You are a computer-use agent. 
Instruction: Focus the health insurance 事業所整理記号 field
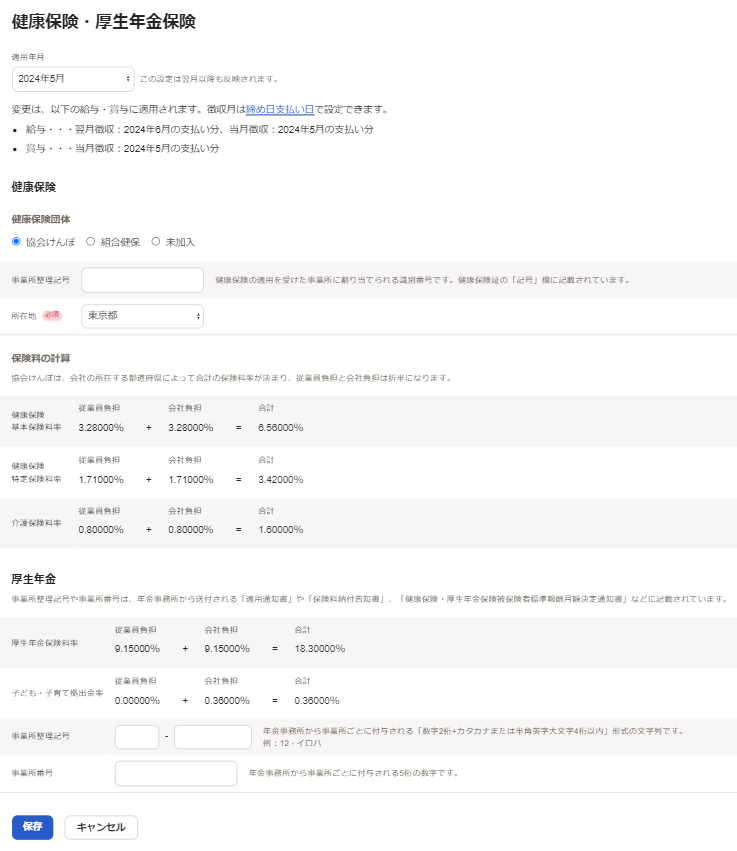143,280
